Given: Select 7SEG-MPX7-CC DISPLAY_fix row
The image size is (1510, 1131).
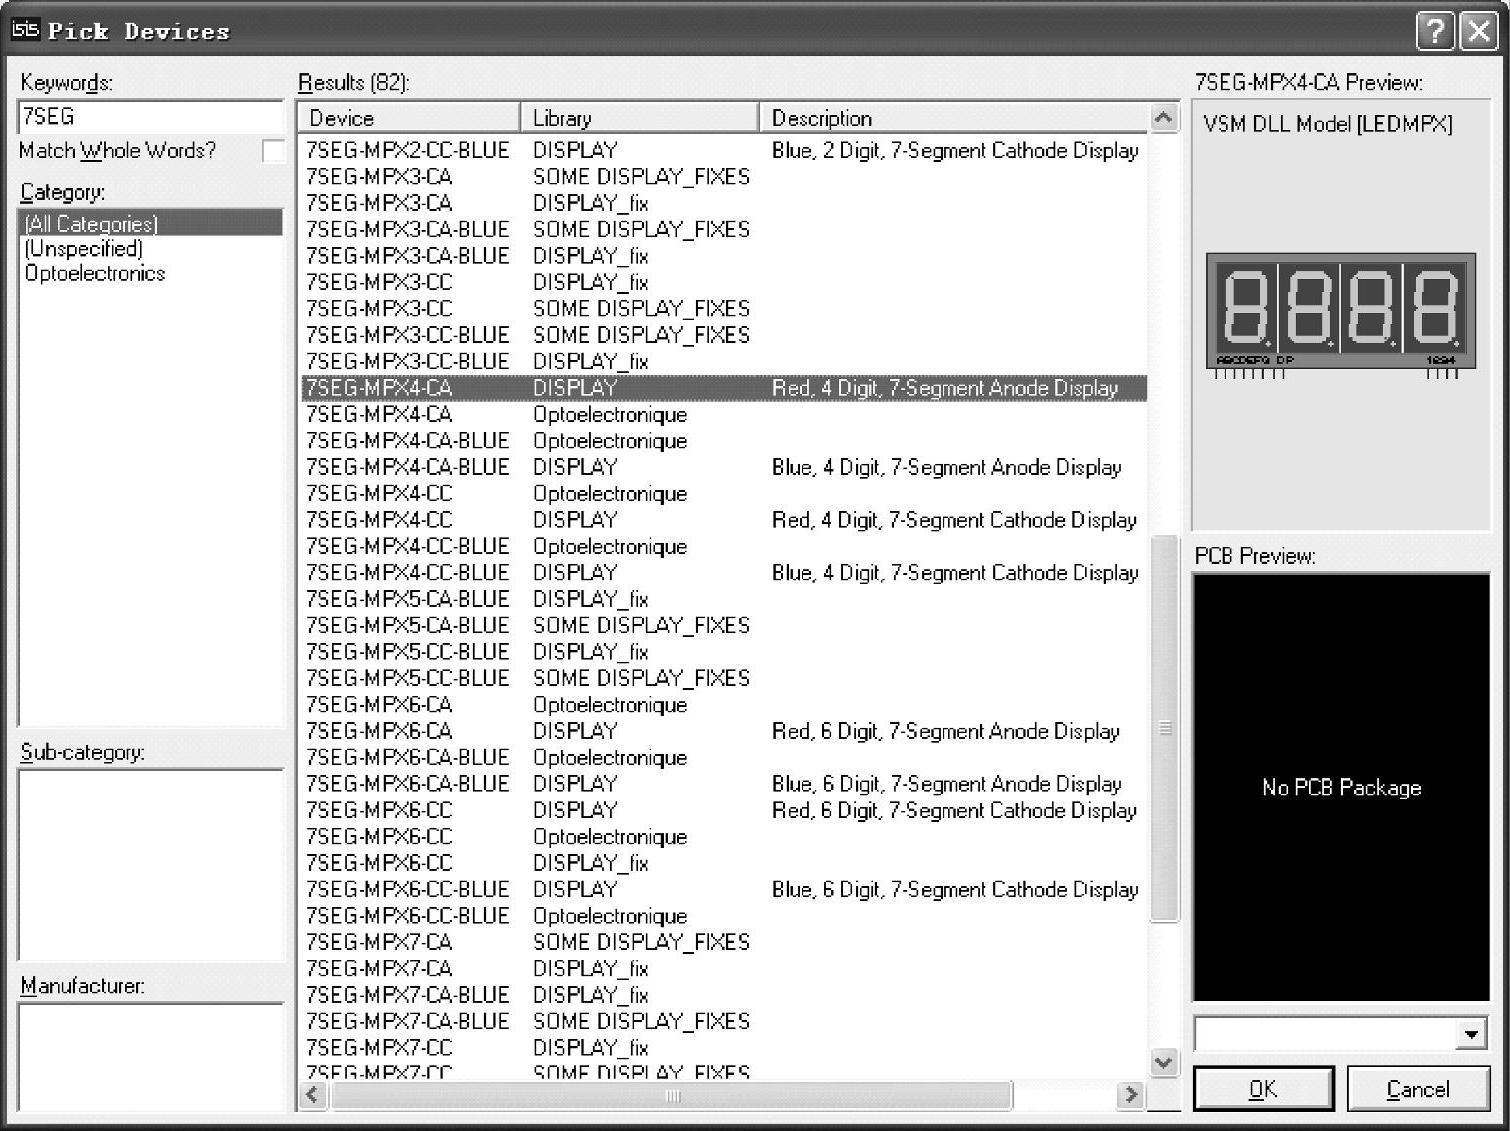Looking at the screenshot, I should [724, 1048].
